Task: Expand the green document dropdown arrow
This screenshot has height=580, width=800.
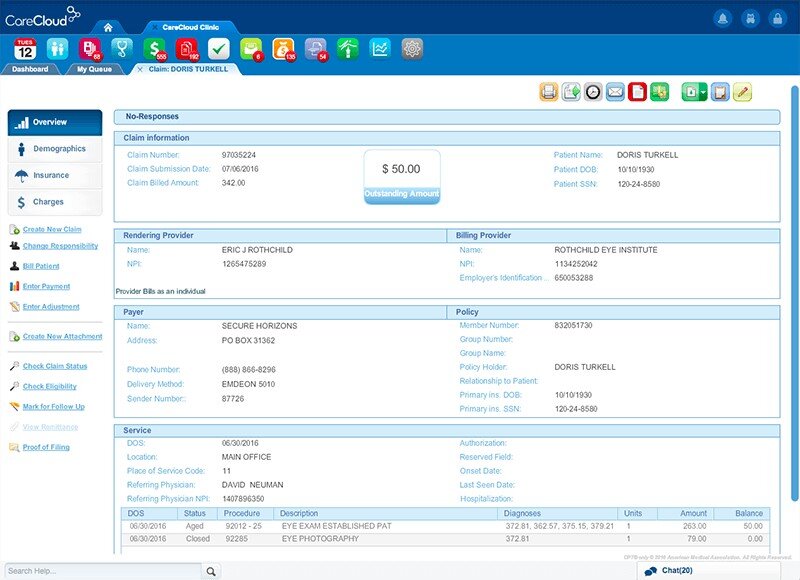Action: (x=703, y=92)
